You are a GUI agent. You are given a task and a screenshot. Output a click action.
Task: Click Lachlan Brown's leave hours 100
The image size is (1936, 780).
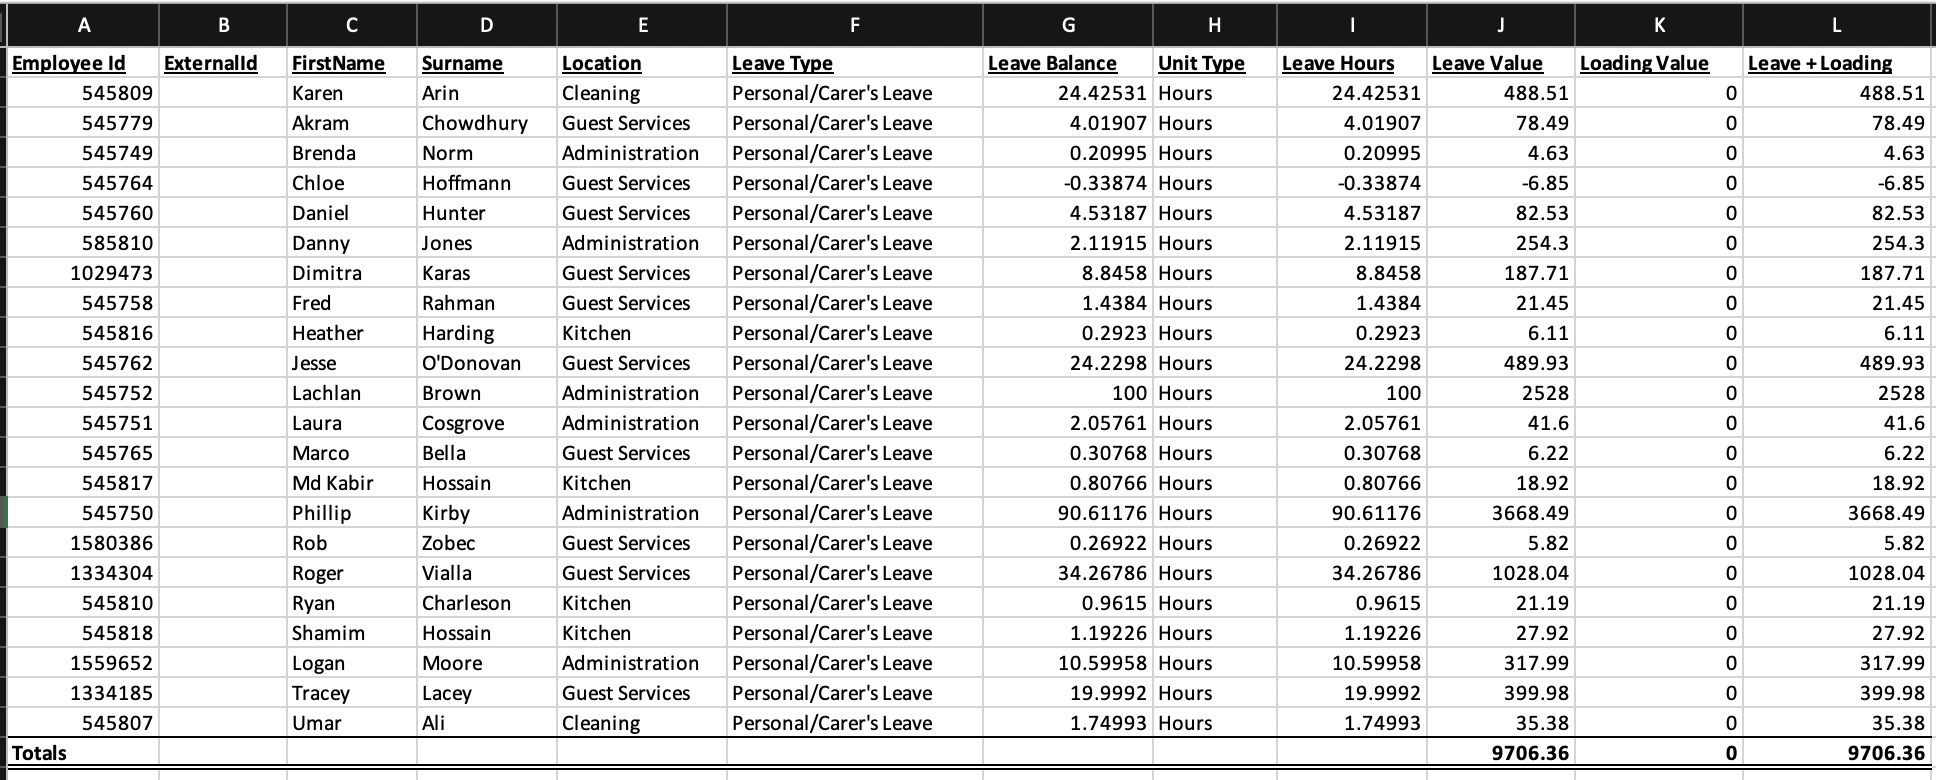tap(1352, 393)
